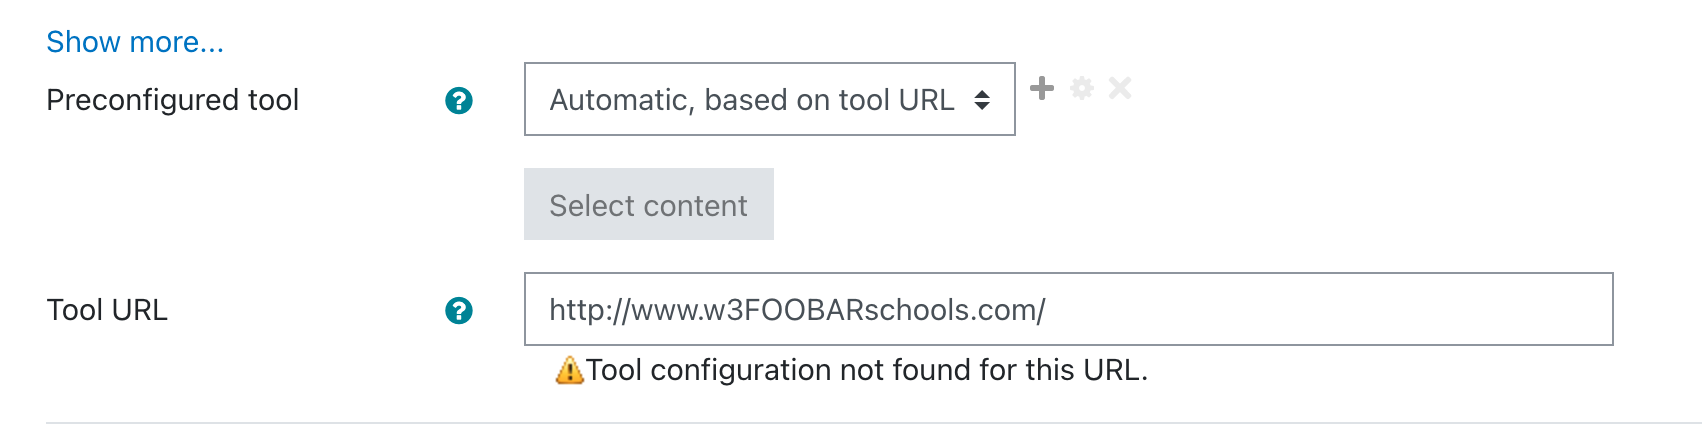
Task: Click the Tool URL label
Action: [x=107, y=310]
